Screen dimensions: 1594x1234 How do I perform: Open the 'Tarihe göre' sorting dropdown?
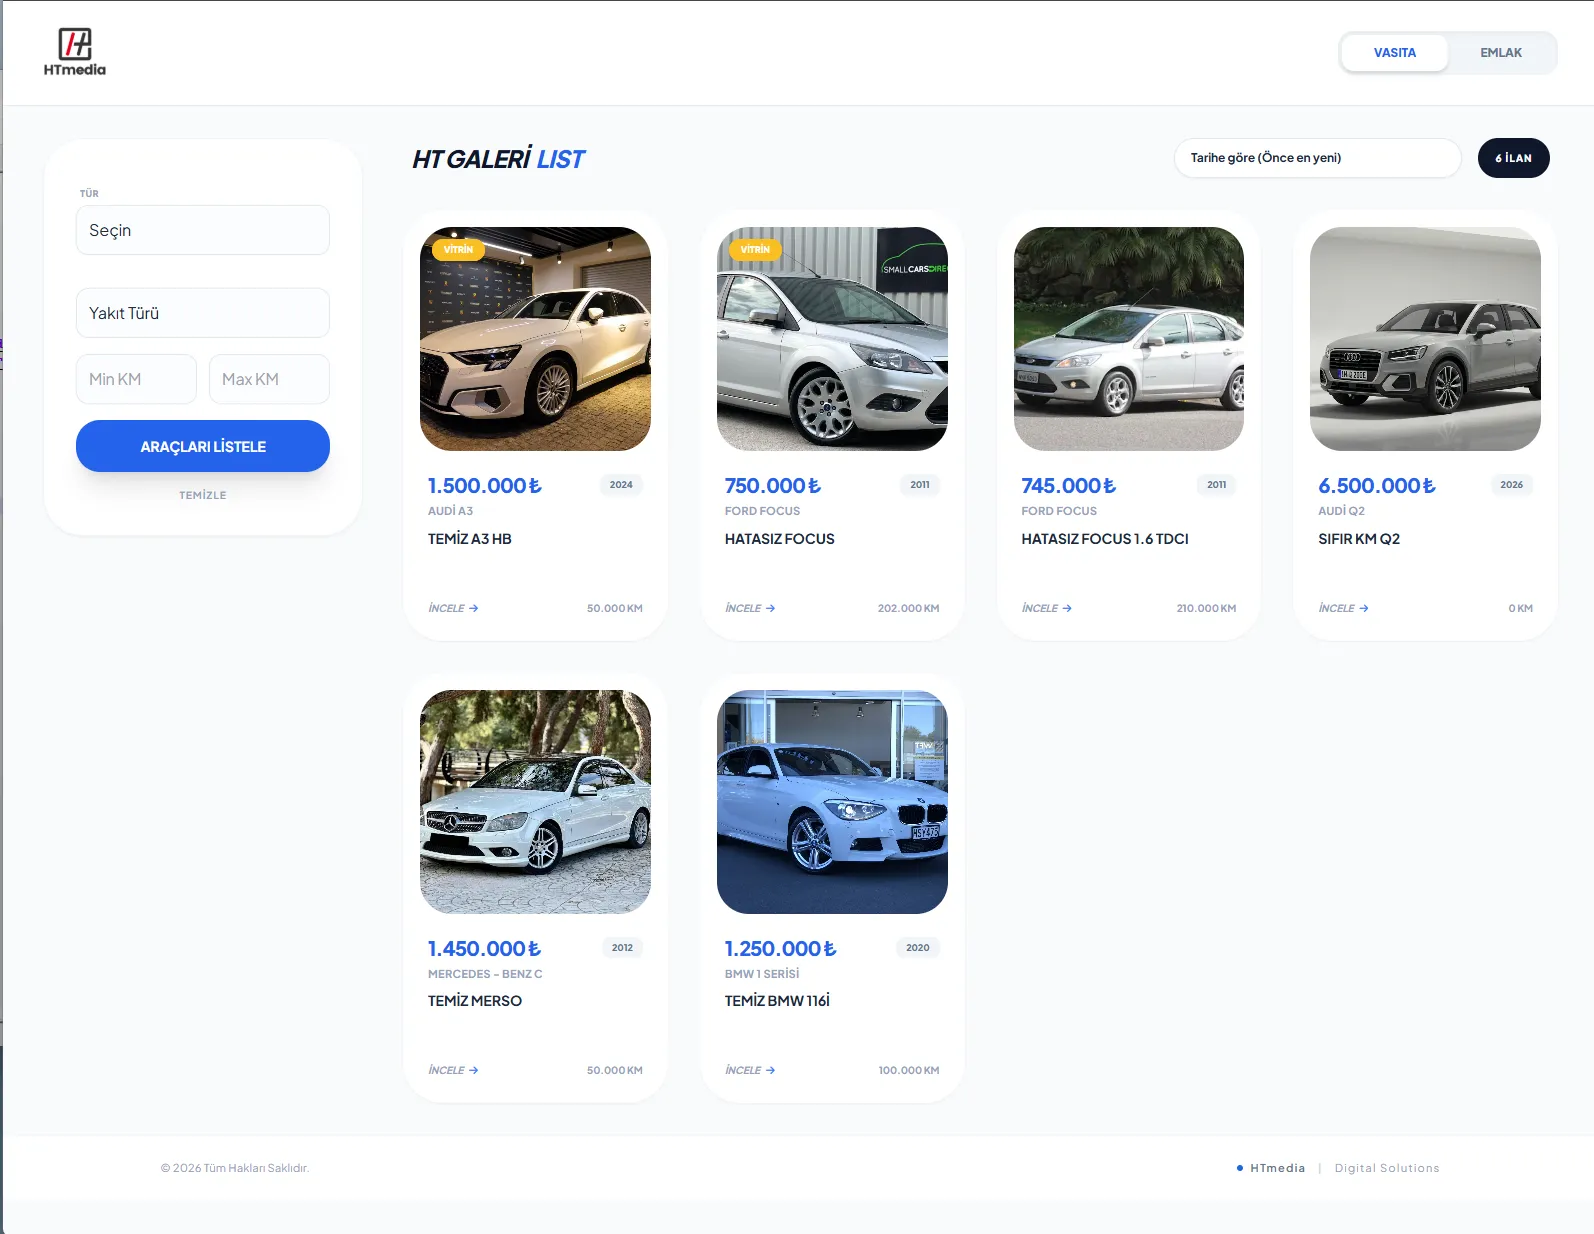(1318, 158)
